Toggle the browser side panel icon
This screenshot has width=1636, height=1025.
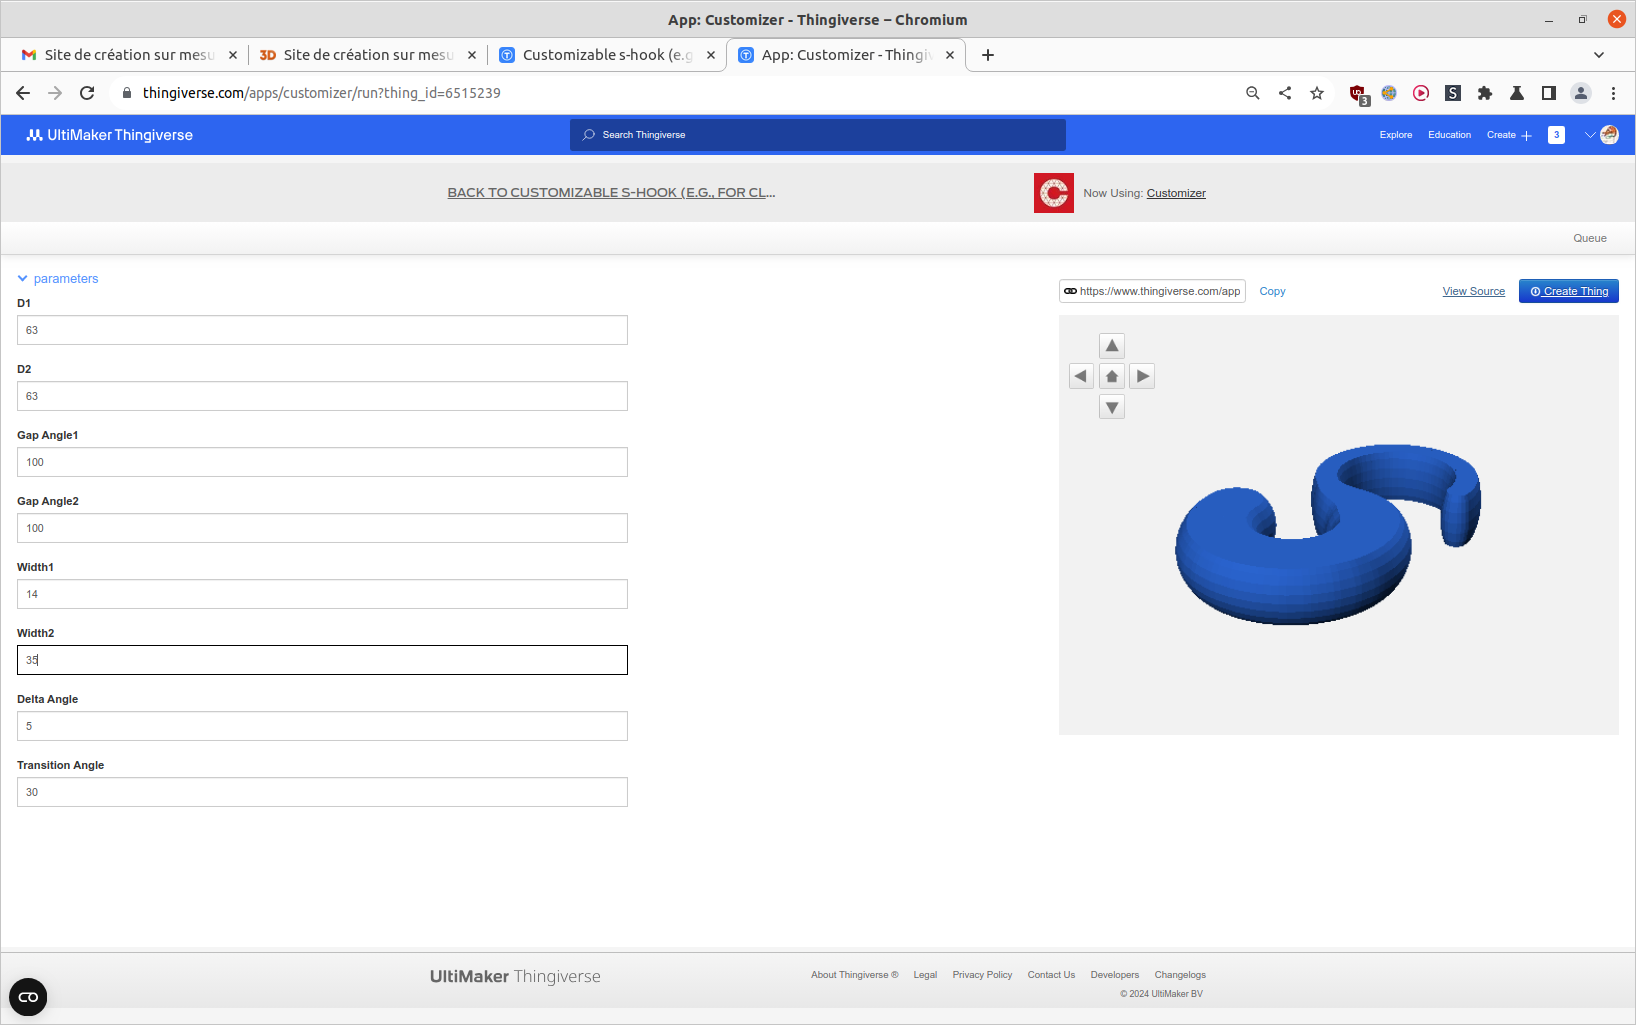(1549, 93)
